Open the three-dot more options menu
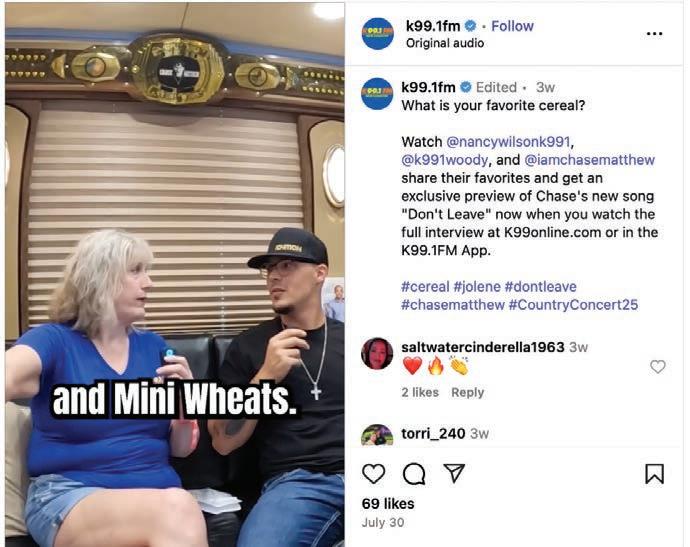This screenshot has height=547, width=690. 654,34
